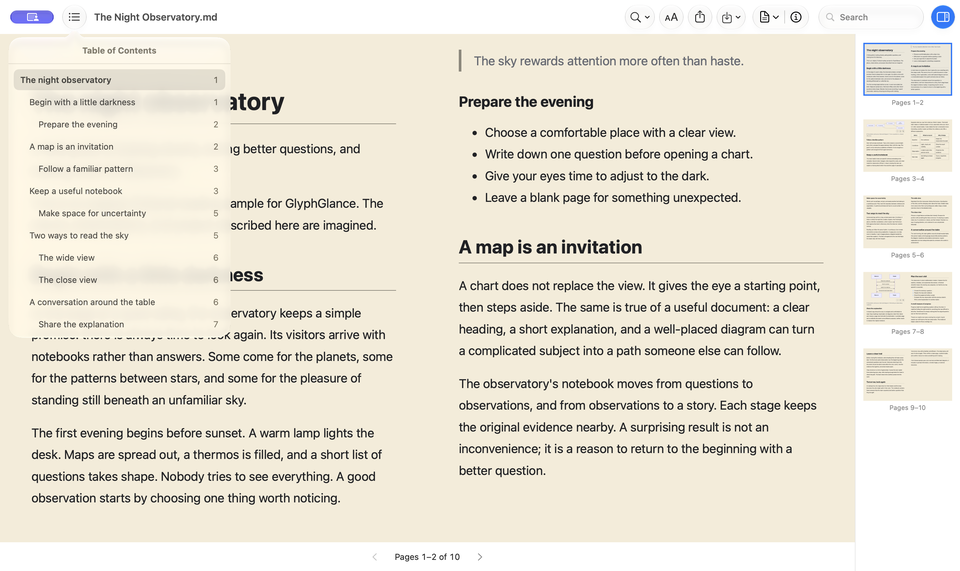
Task: Open Pages 9–10 thumbnail
Action: (907, 375)
